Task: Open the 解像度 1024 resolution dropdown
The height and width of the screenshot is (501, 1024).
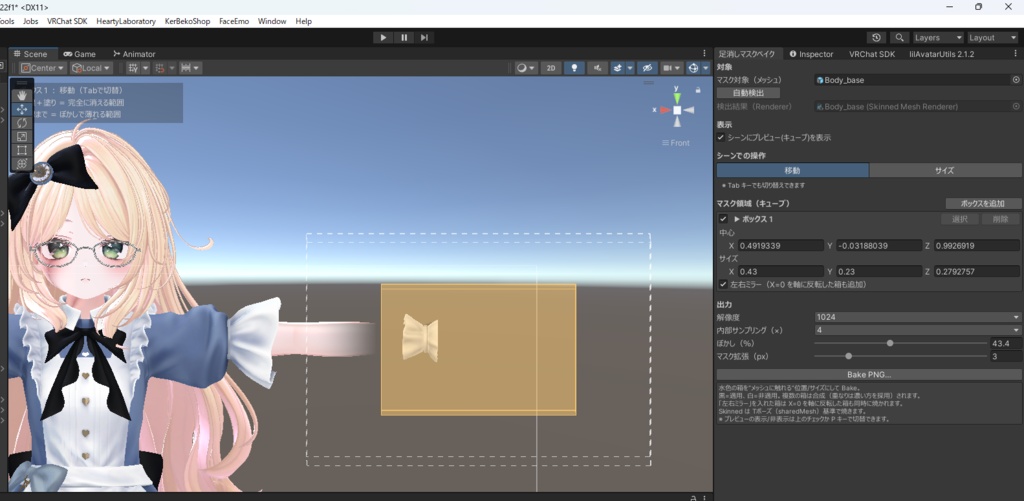Action: [x=917, y=317]
